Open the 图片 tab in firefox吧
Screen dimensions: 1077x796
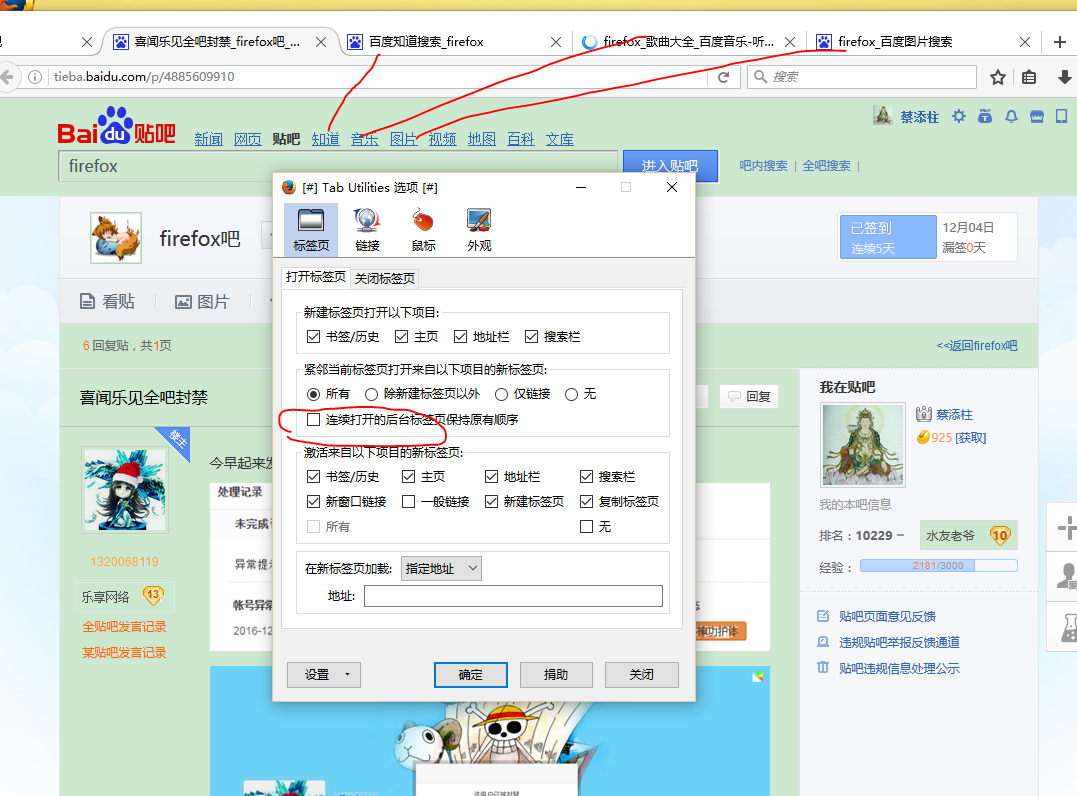pos(202,302)
